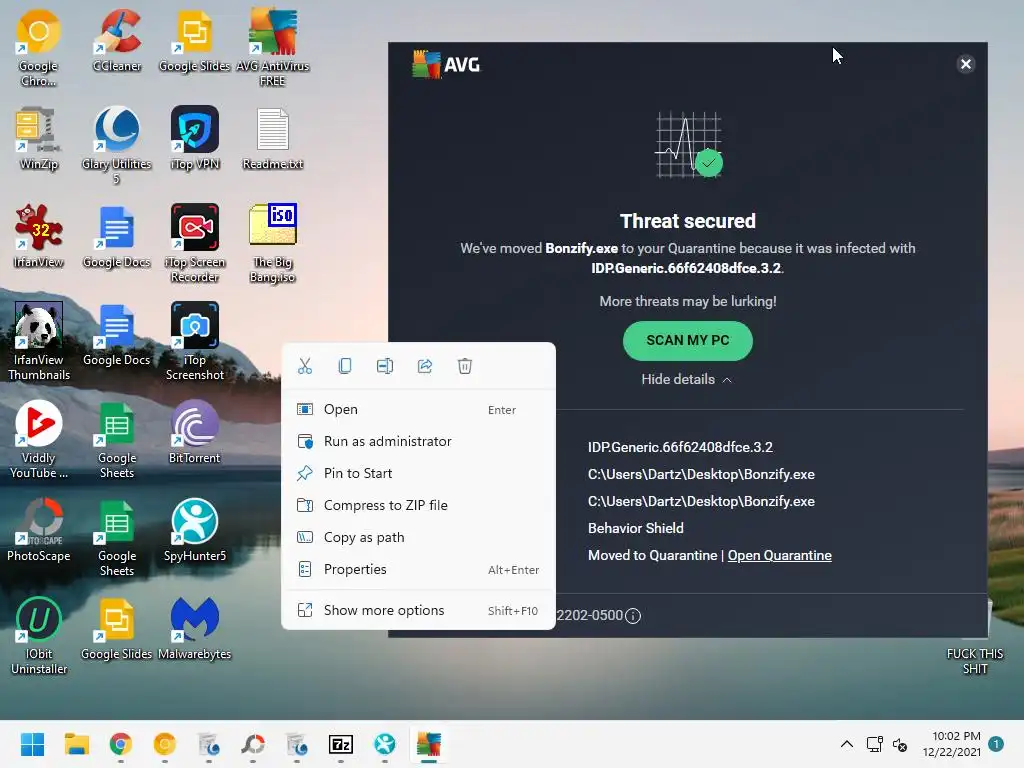This screenshot has height=768, width=1024.
Task: Select iTop Screenshot desktop icon
Action: coord(195,342)
